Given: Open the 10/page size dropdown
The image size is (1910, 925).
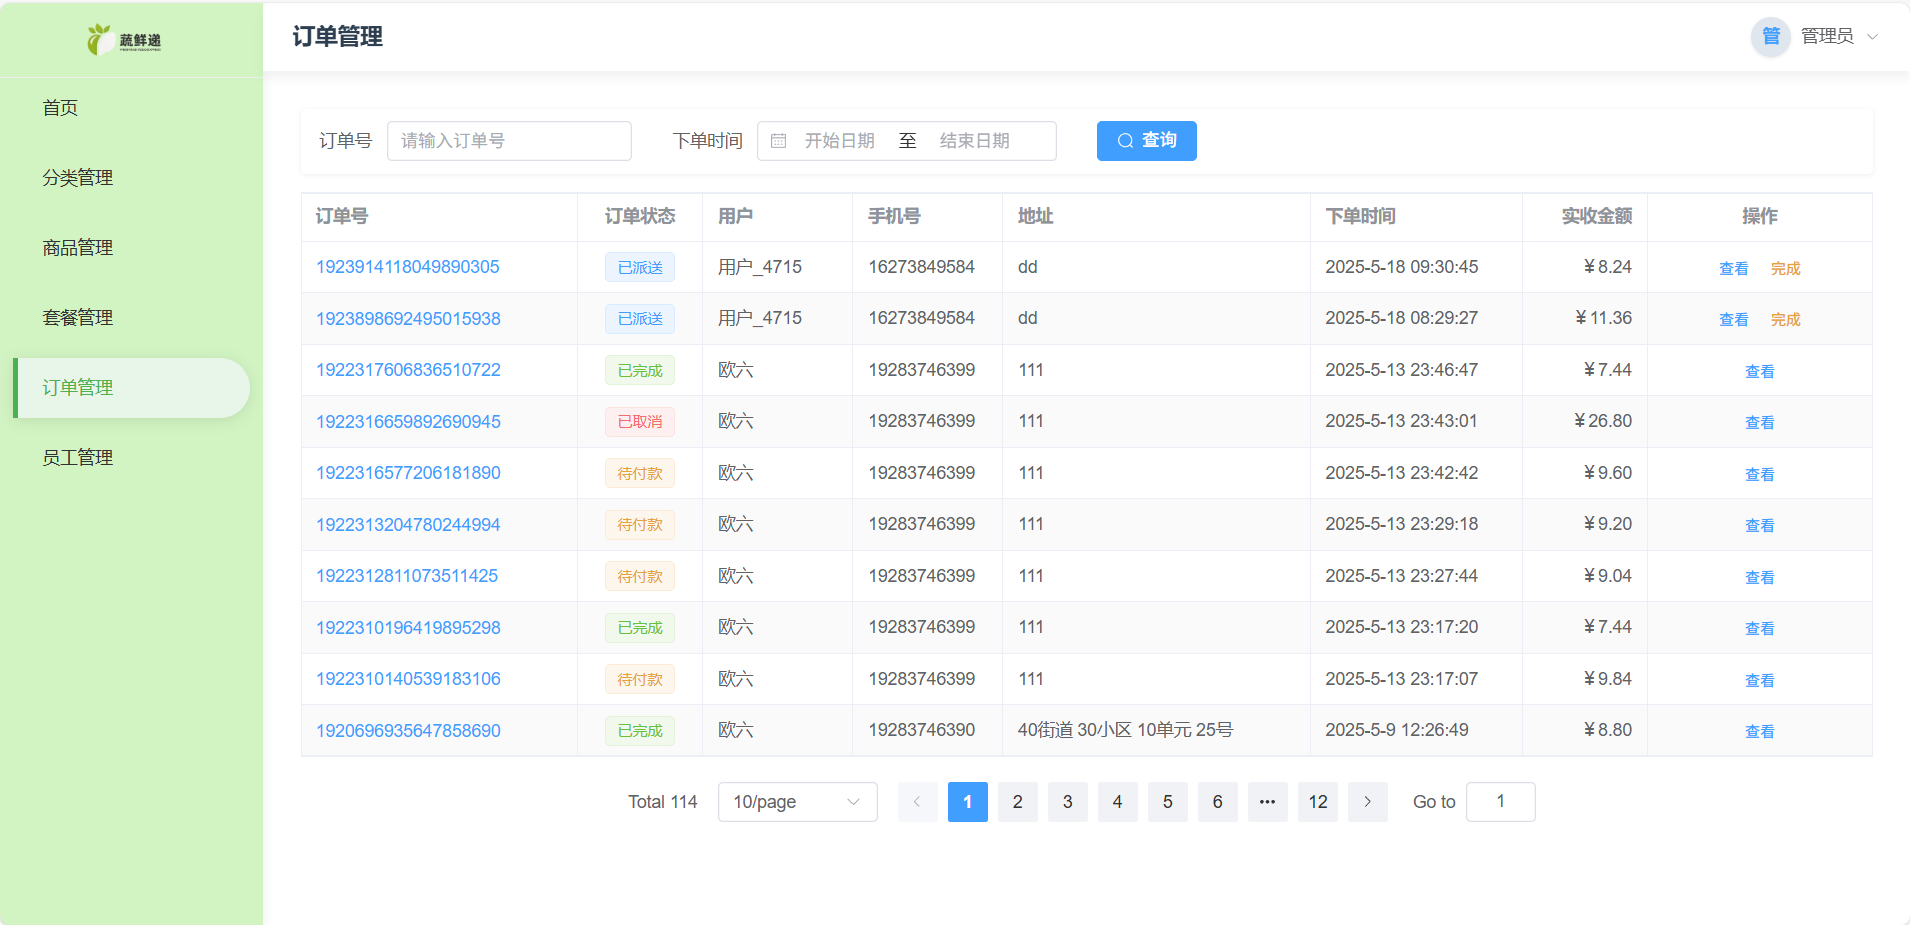Looking at the screenshot, I should [x=797, y=802].
